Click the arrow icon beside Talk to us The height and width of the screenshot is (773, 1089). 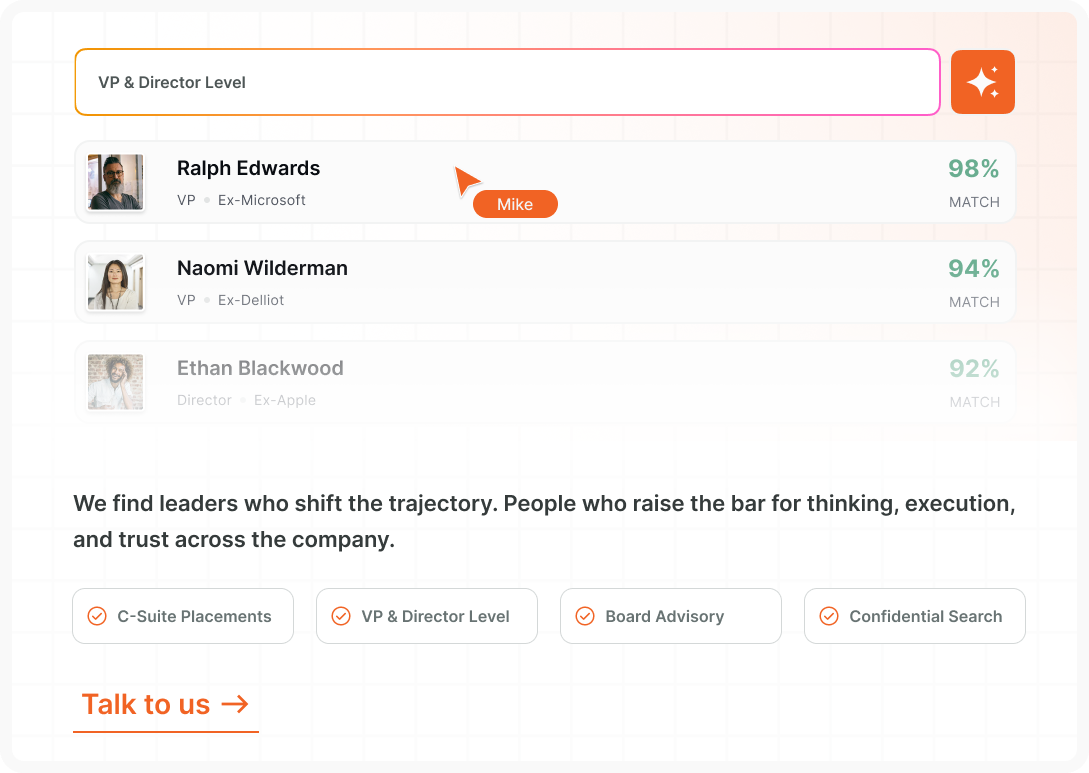pyautogui.click(x=235, y=704)
